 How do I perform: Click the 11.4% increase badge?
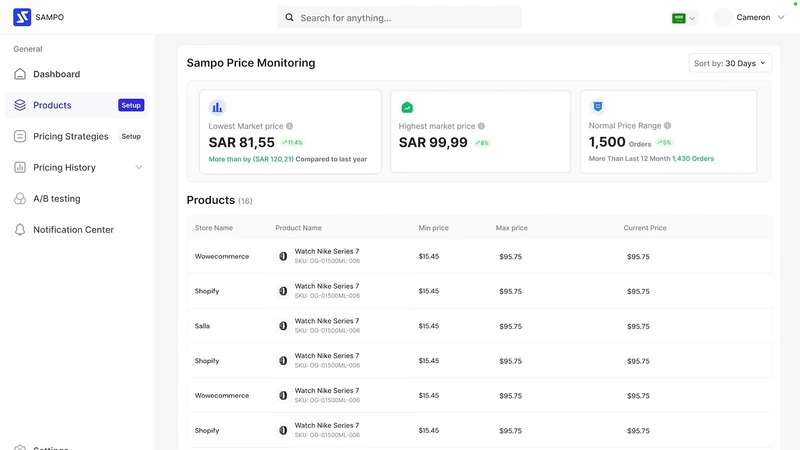292,142
